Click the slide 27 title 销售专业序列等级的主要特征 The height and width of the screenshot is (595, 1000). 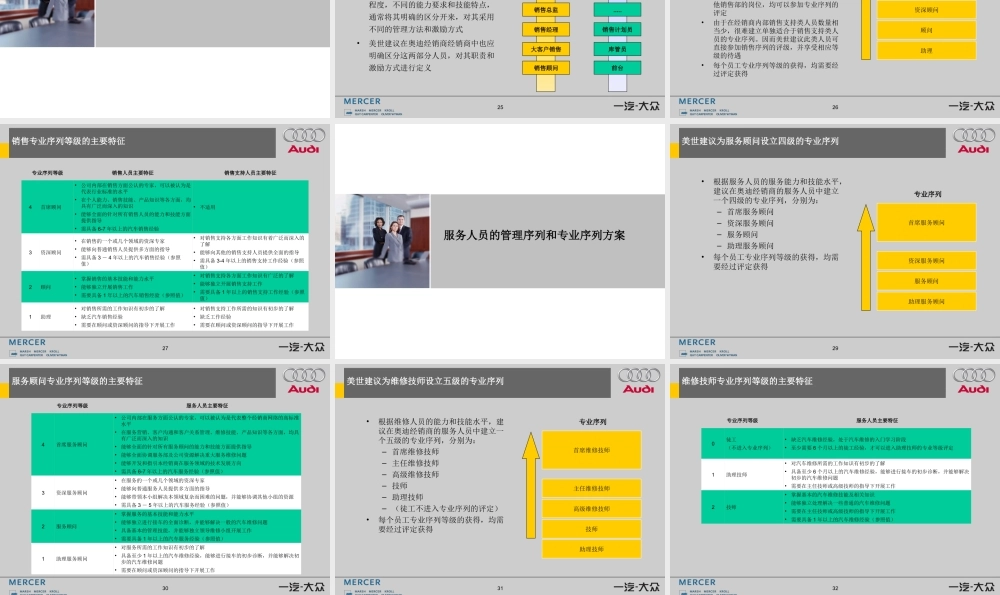pyautogui.click(x=68, y=141)
